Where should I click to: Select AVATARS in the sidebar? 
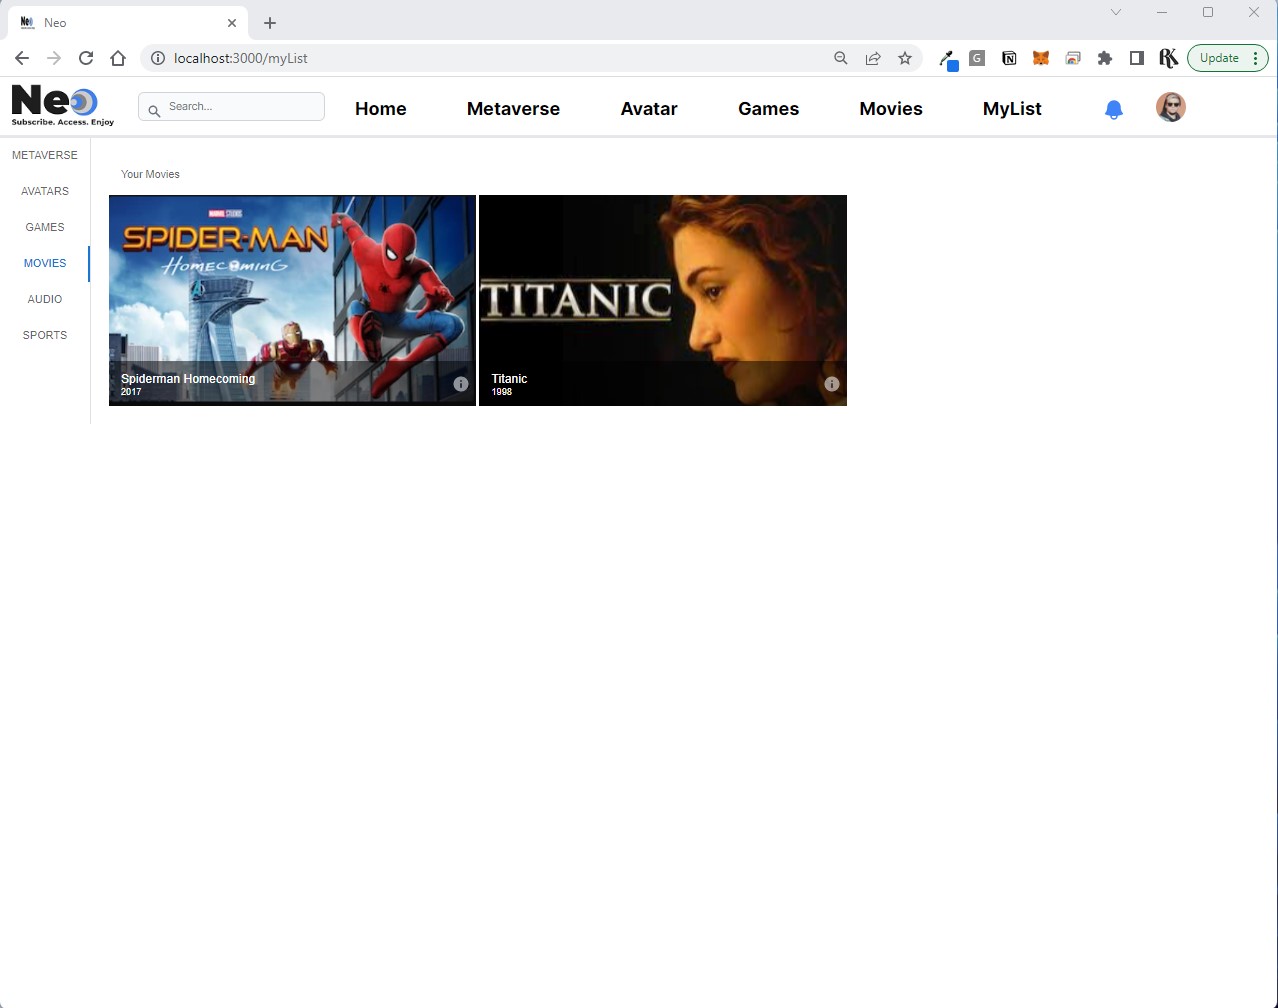click(45, 191)
